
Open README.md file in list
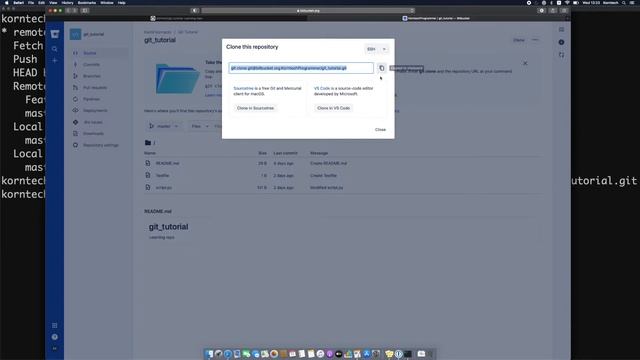pos(167,163)
